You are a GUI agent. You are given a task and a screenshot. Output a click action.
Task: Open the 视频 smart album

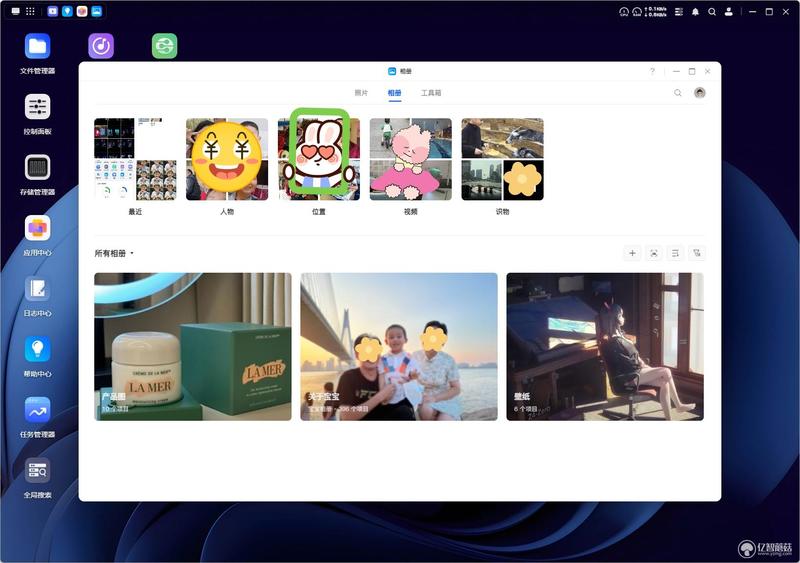click(411, 159)
